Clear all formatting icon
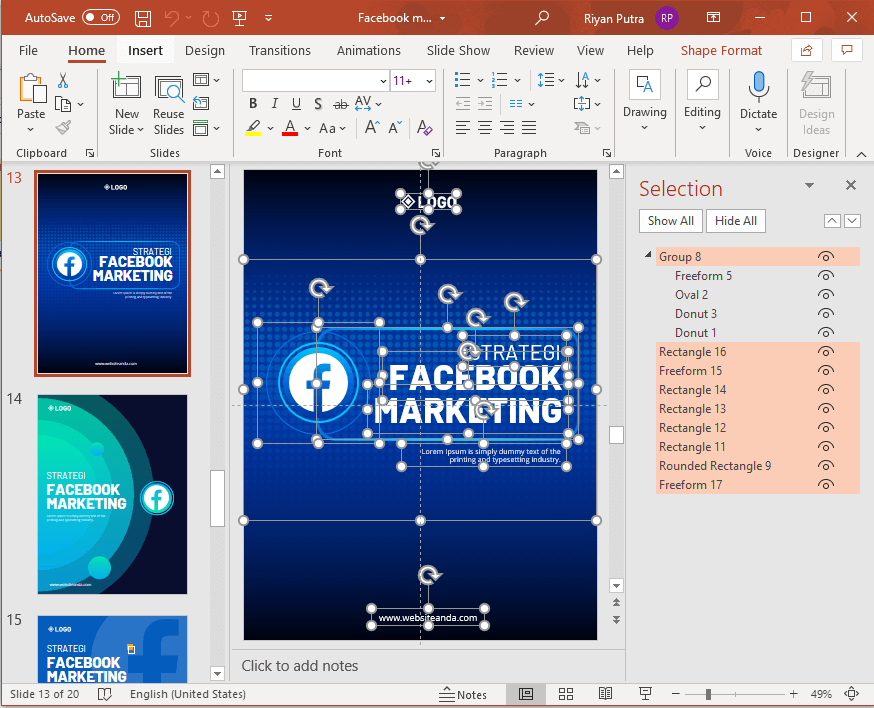The image size is (874, 708). coord(424,128)
